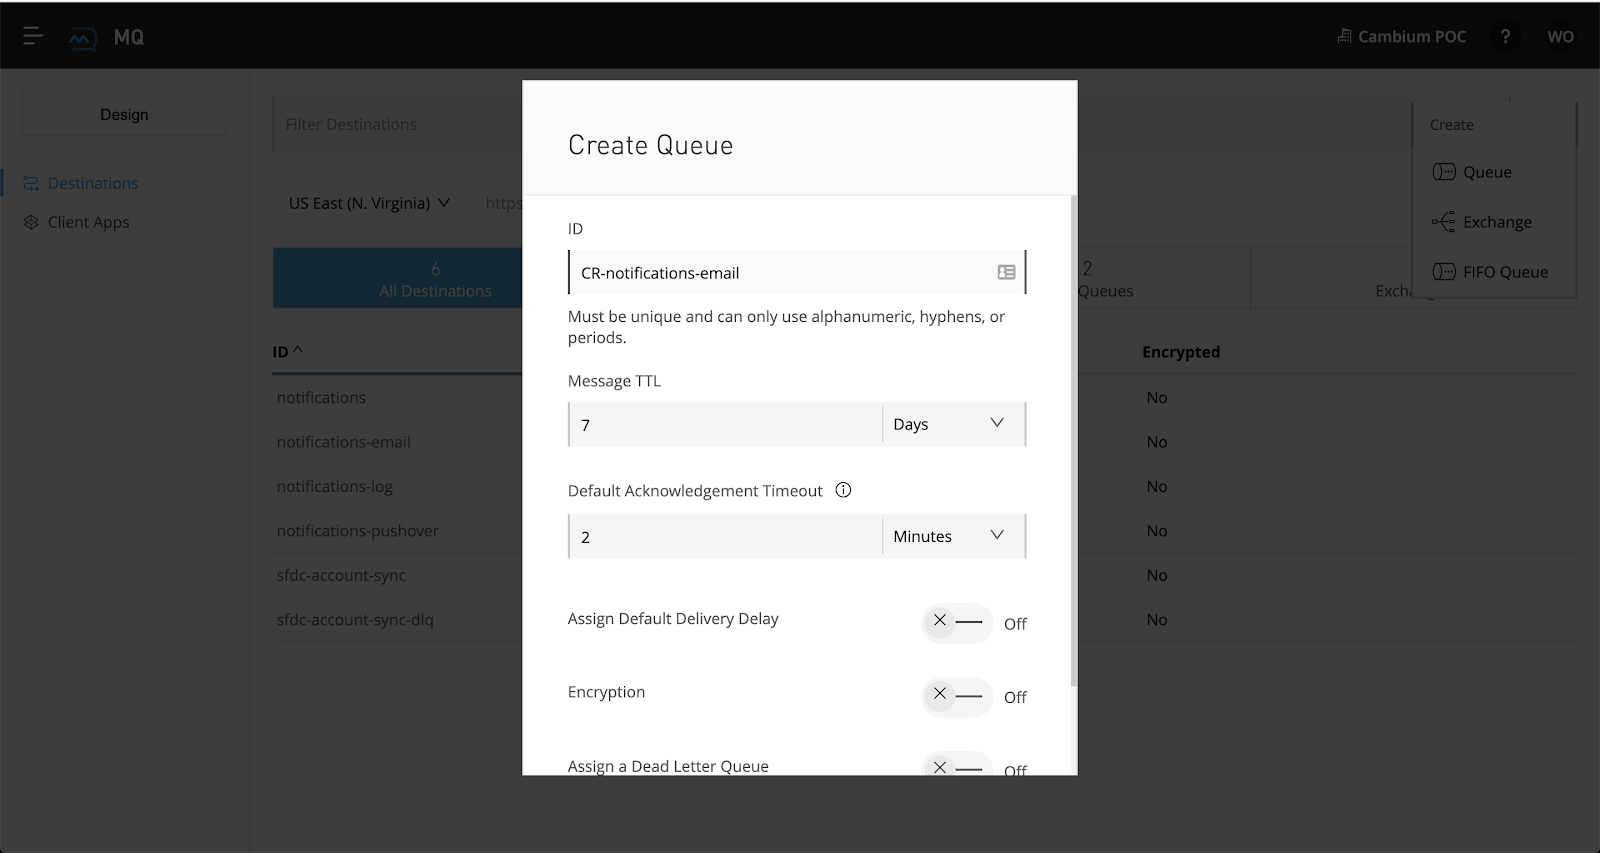Image resolution: width=1600 pixels, height=853 pixels.
Task: Open Cambium POC business group link
Action: click(1401, 37)
